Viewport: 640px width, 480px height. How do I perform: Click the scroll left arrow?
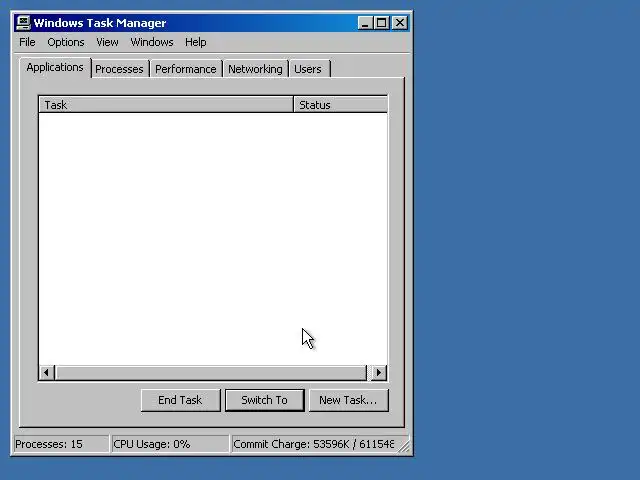(47, 373)
